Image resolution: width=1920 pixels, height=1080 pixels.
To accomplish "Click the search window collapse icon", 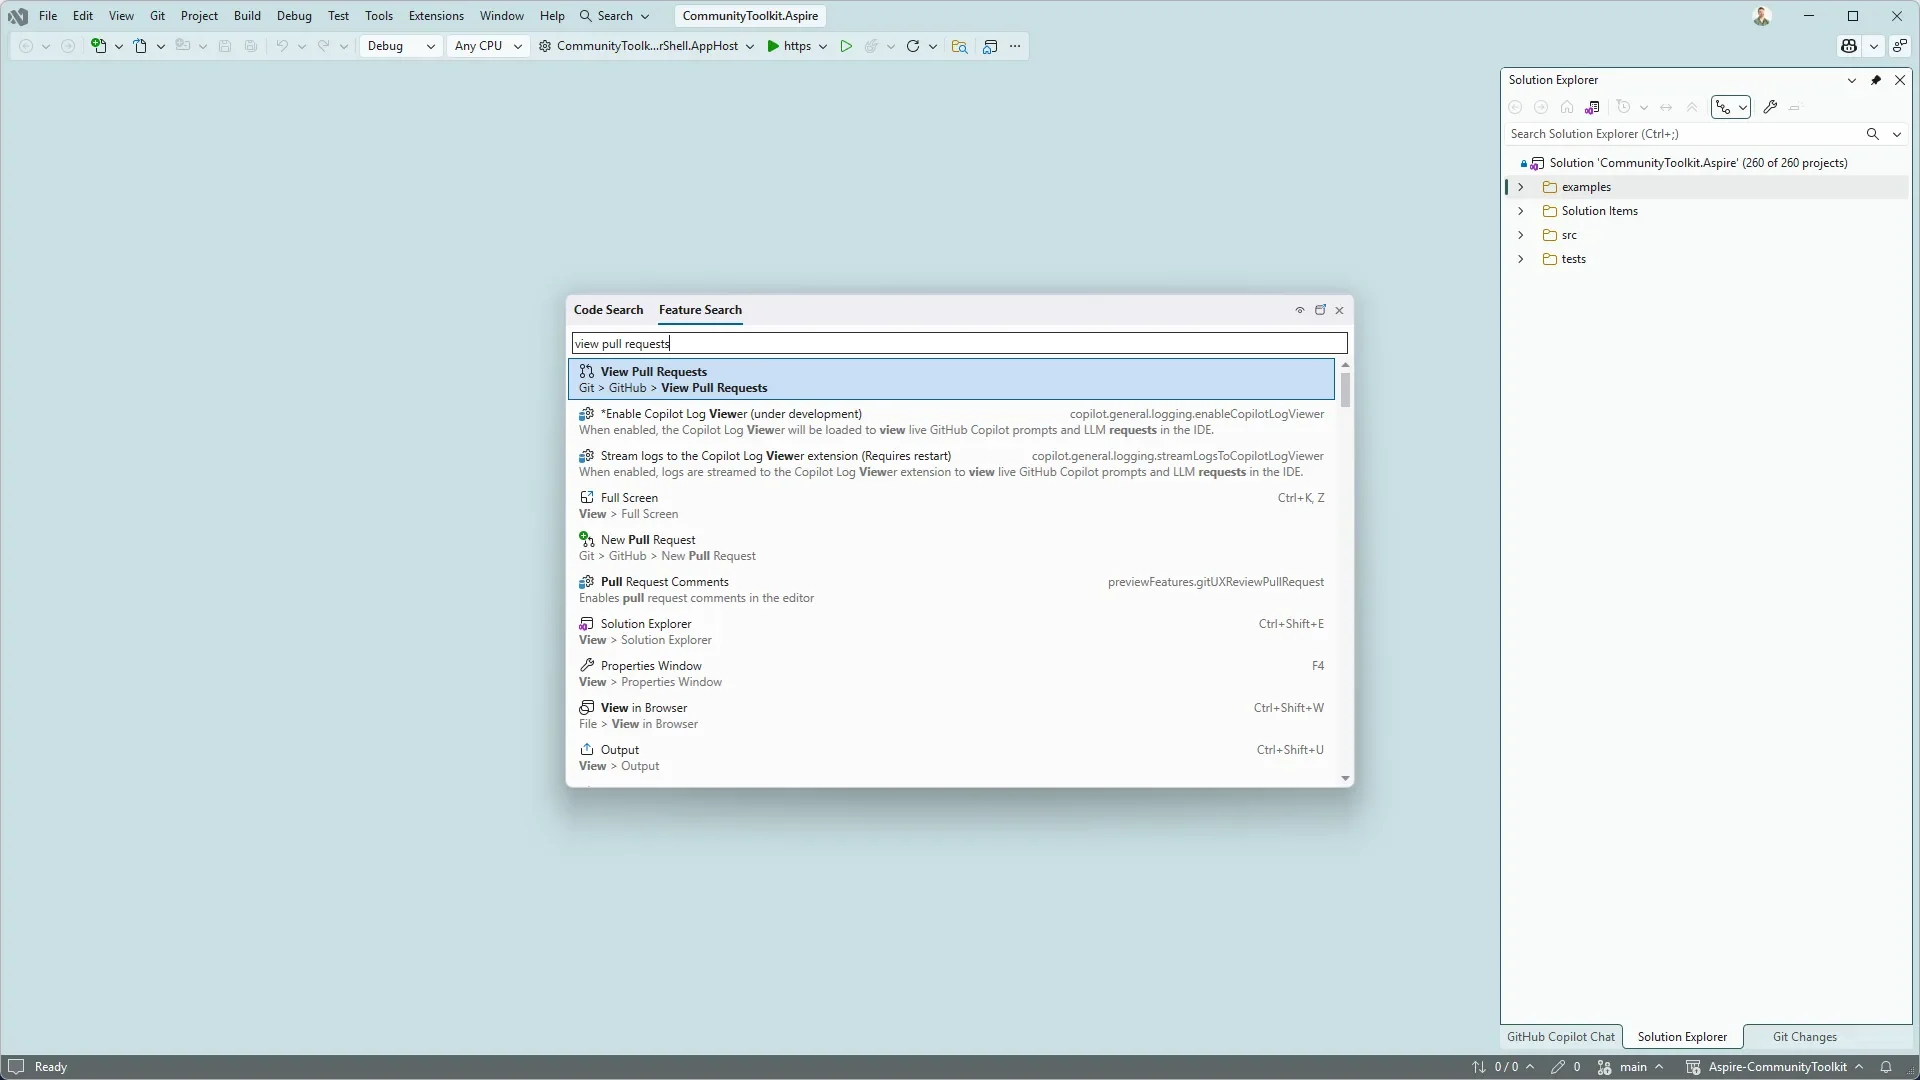I will coord(1300,310).
